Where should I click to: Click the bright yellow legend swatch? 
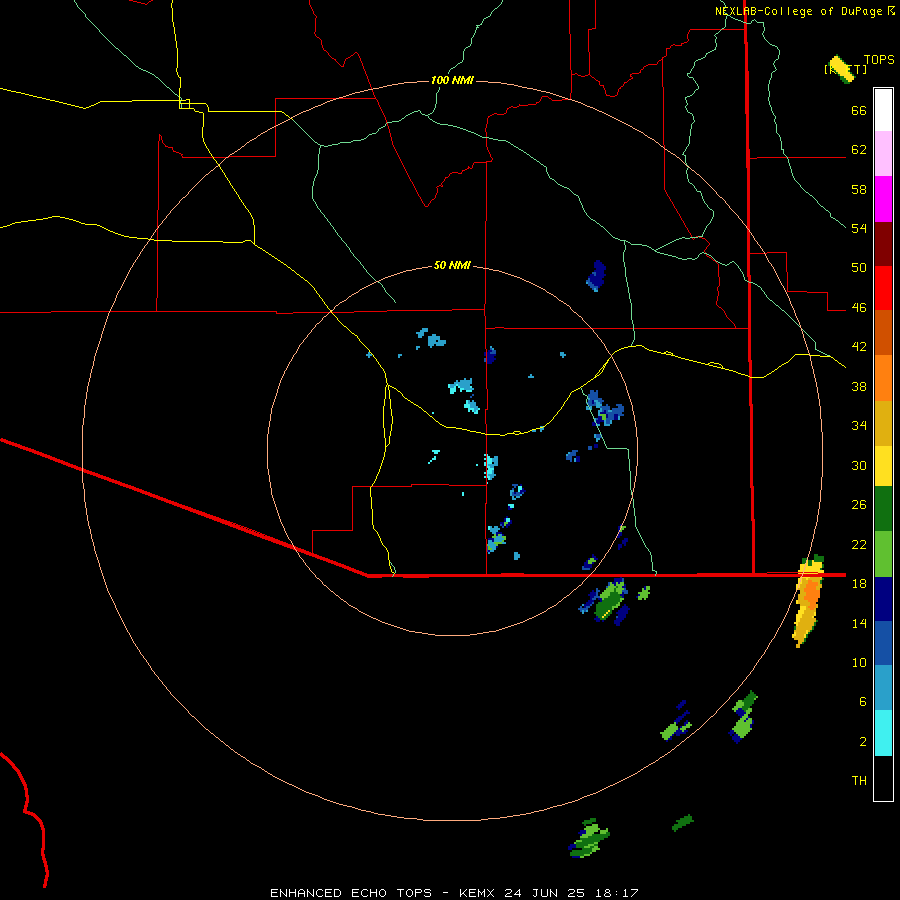coord(883,466)
